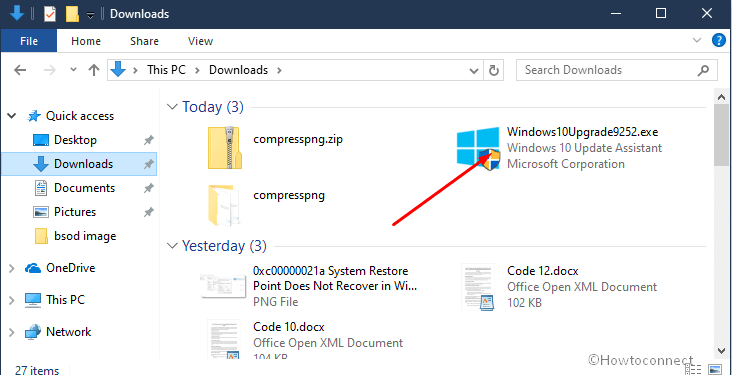Switch to the Home ribbon tab

(86, 41)
